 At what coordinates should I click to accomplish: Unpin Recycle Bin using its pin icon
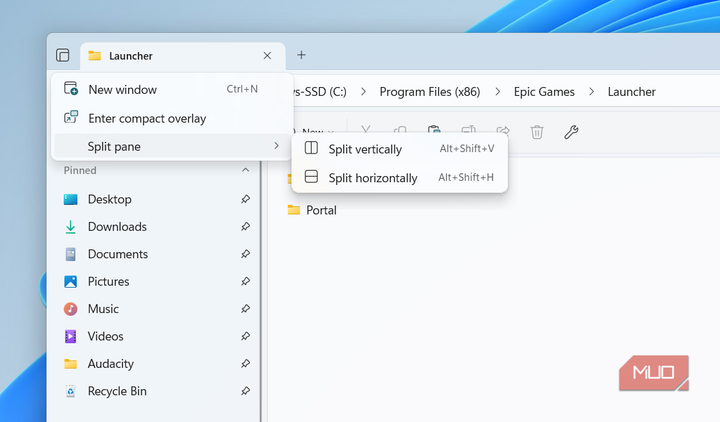(245, 391)
